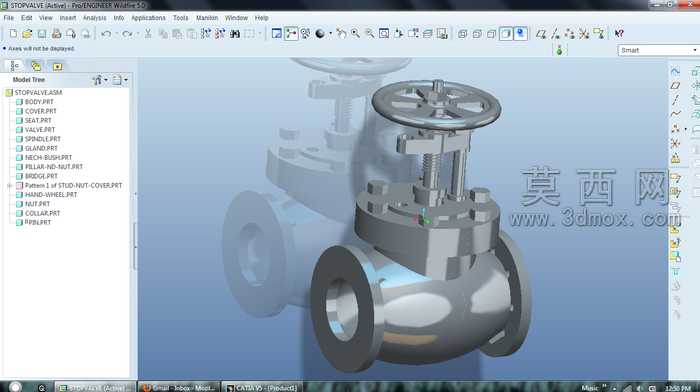Create a datum plane from right toolbar
This screenshot has width=700, height=392.
675,85
